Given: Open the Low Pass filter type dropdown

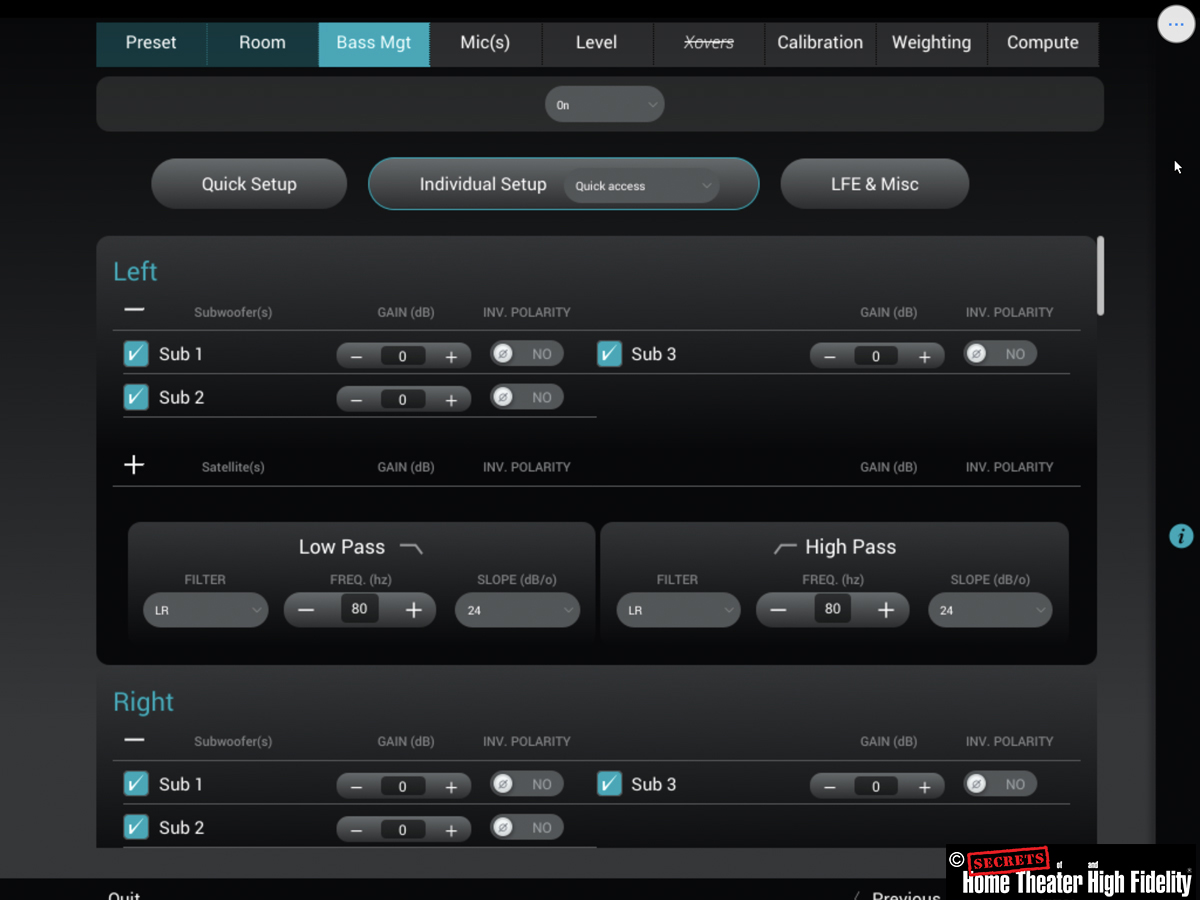Looking at the screenshot, I should coord(205,610).
